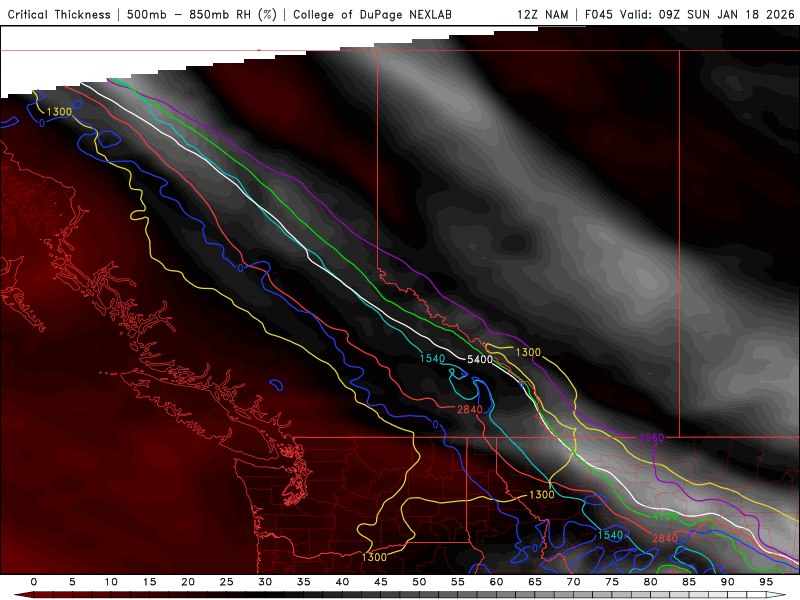Click the yellow 1300 label near the top-left map corner
This screenshot has width=800, height=600.
click(x=59, y=112)
